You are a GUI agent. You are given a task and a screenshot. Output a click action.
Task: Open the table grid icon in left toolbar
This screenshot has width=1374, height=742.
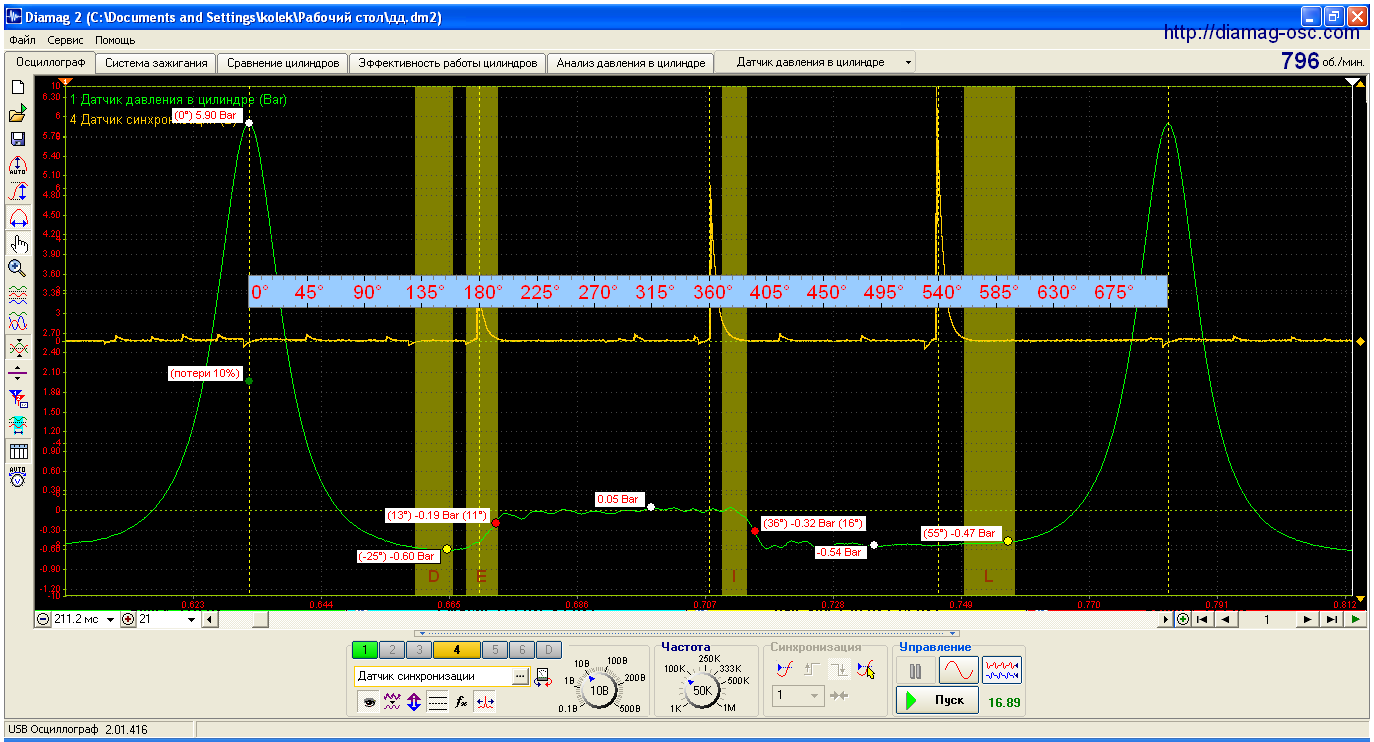pyautogui.click(x=17, y=451)
